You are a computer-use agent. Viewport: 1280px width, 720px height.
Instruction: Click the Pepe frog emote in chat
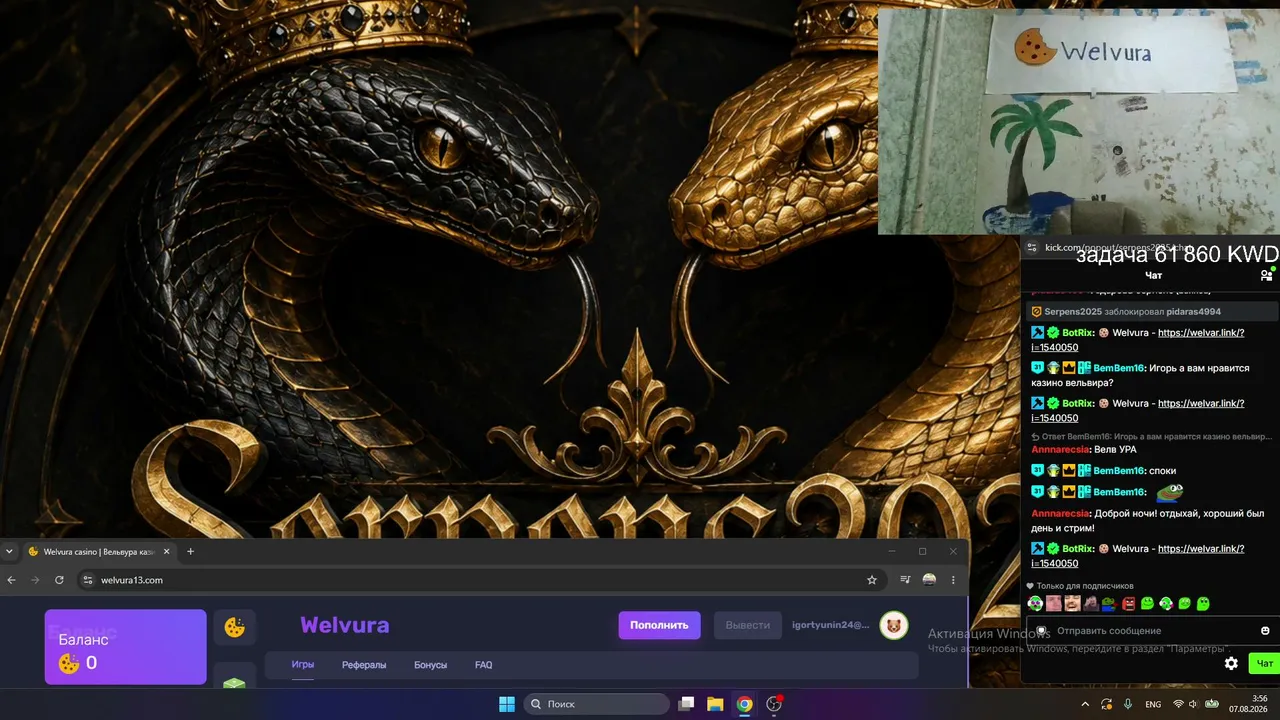[1170, 492]
